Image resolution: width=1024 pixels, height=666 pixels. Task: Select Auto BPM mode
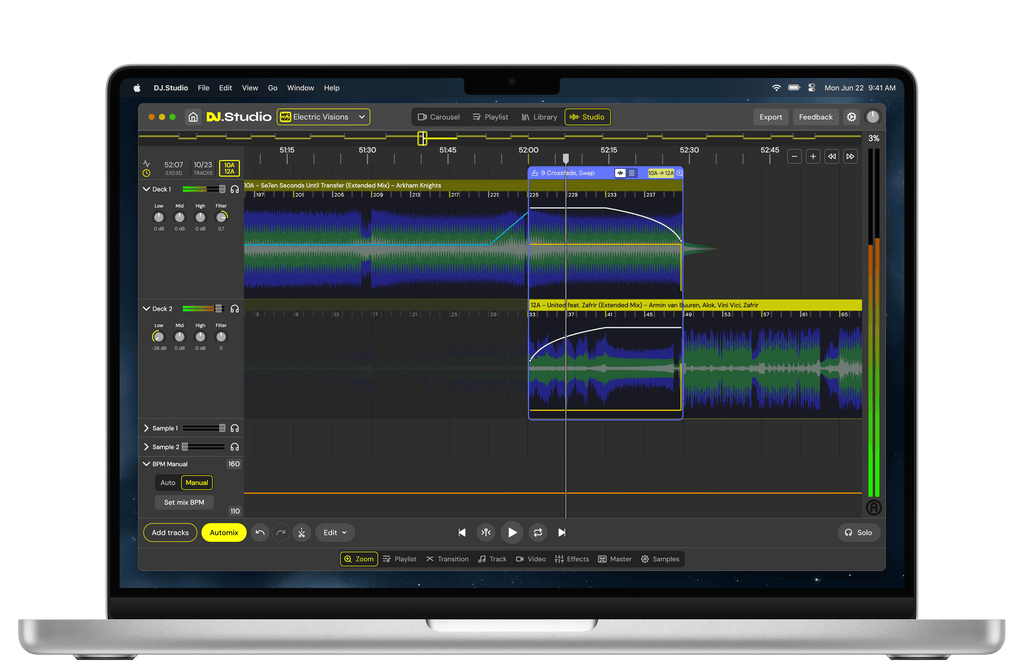click(168, 483)
